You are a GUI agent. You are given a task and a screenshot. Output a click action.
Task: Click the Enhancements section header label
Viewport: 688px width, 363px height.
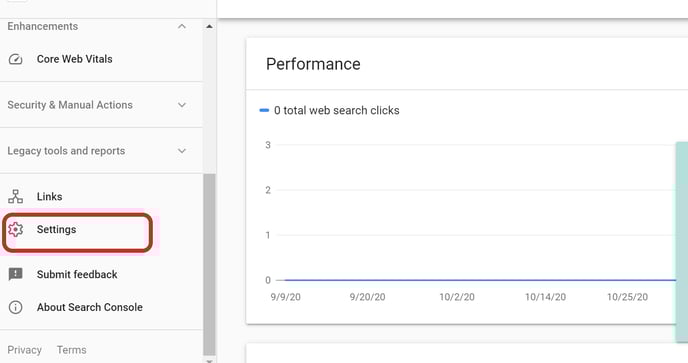(43, 26)
